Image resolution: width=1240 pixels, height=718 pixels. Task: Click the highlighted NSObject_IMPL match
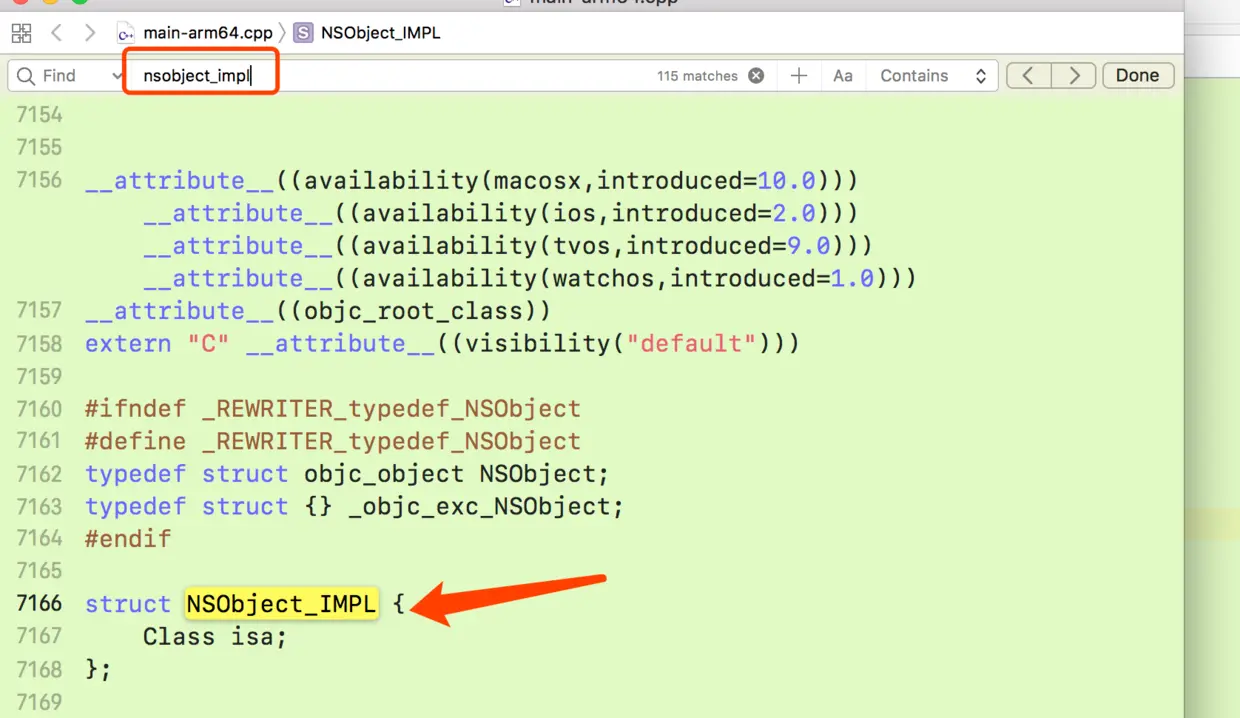pyautogui.click(x=281, y=604)
